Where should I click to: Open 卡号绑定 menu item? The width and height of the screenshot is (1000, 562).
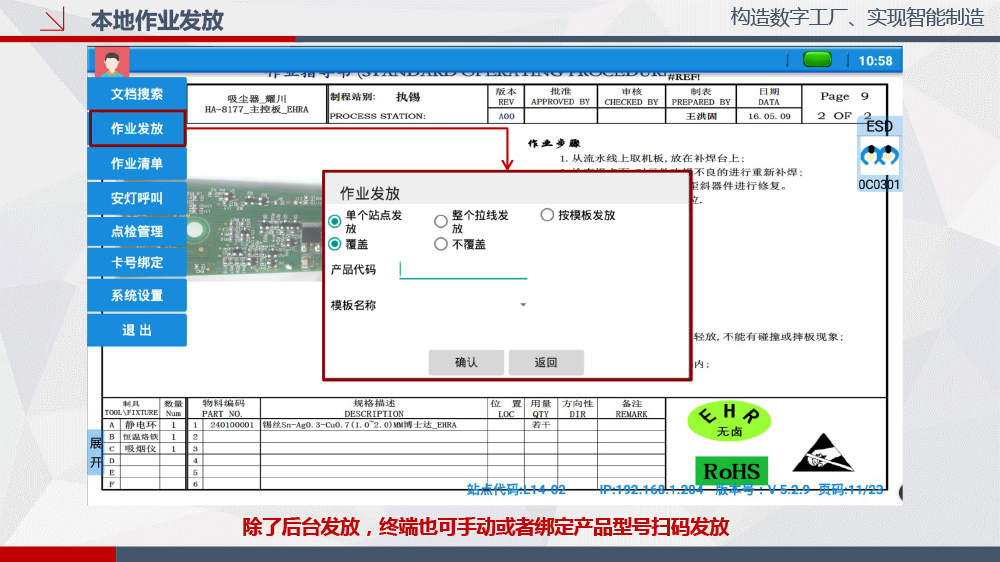tap(137, 263)
